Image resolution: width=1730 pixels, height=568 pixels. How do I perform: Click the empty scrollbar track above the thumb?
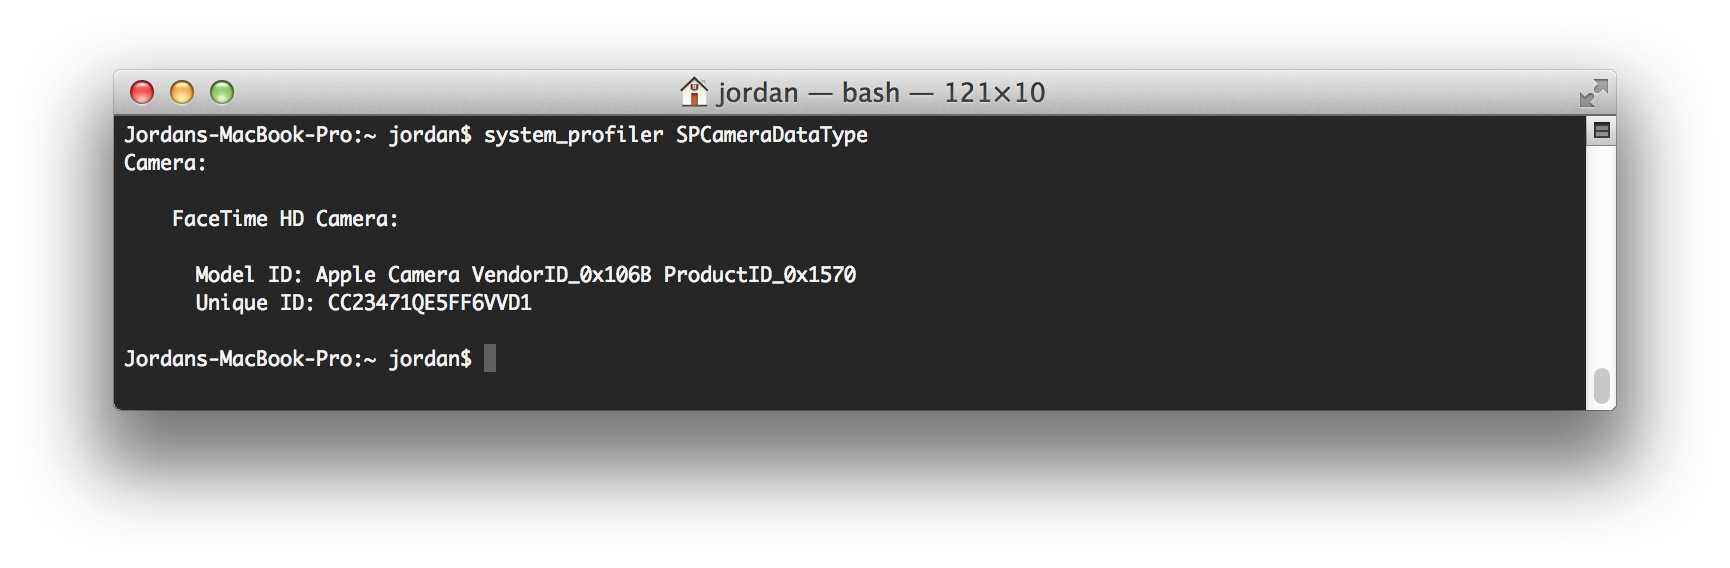point(1601,250)
